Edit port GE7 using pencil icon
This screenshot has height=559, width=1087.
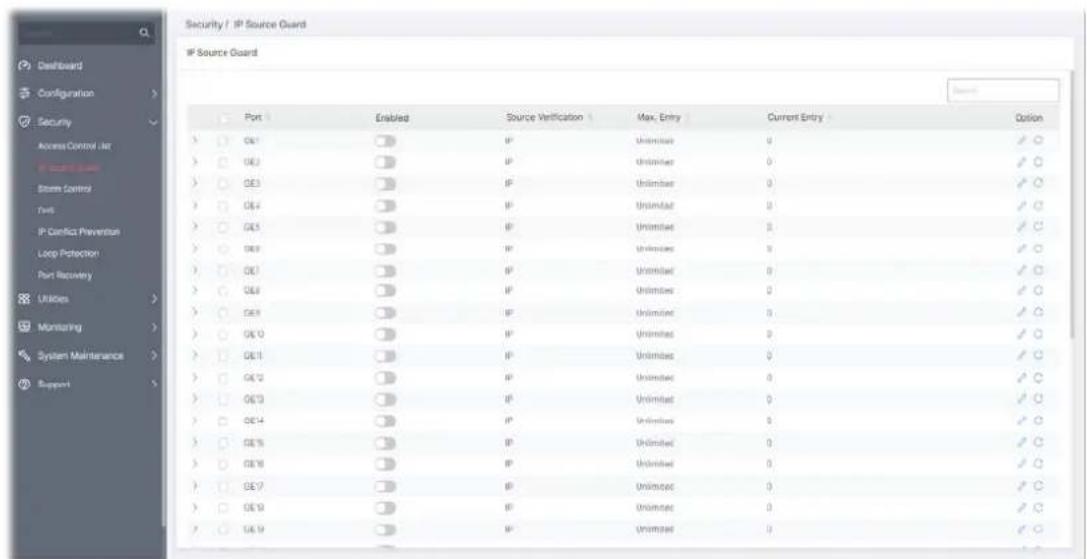pyautogui.click(x=1022, y=269)
